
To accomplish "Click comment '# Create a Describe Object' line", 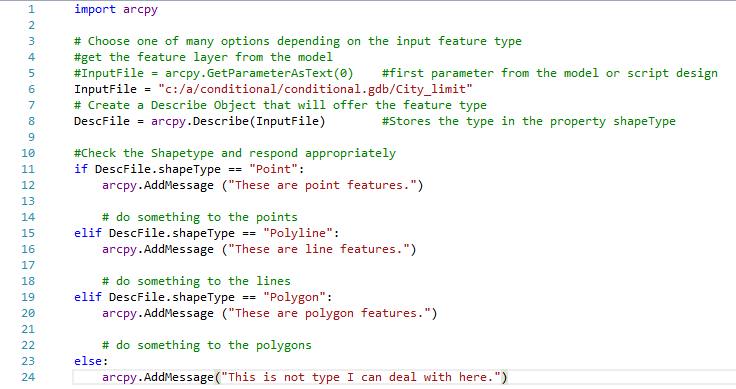I will click(x=280, y=105).
